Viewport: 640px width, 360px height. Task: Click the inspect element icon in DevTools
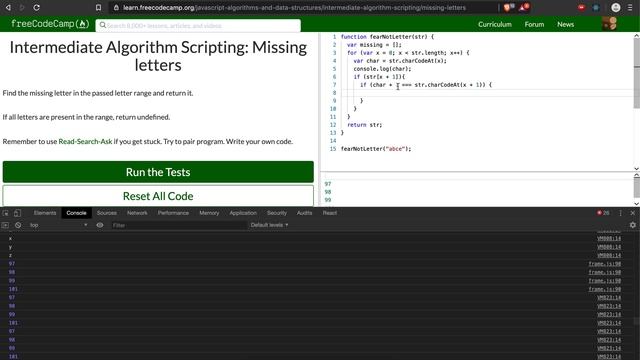(x=5, y=213)
